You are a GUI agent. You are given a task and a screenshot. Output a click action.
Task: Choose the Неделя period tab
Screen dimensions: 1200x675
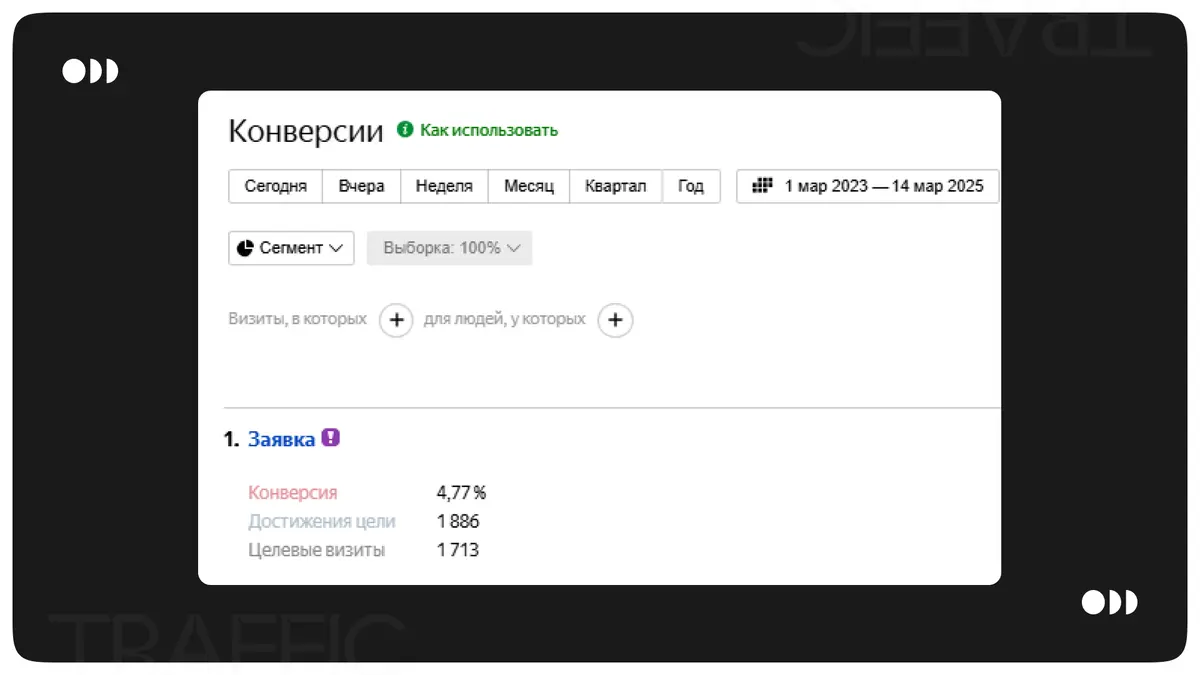click(x=444, y=186)
